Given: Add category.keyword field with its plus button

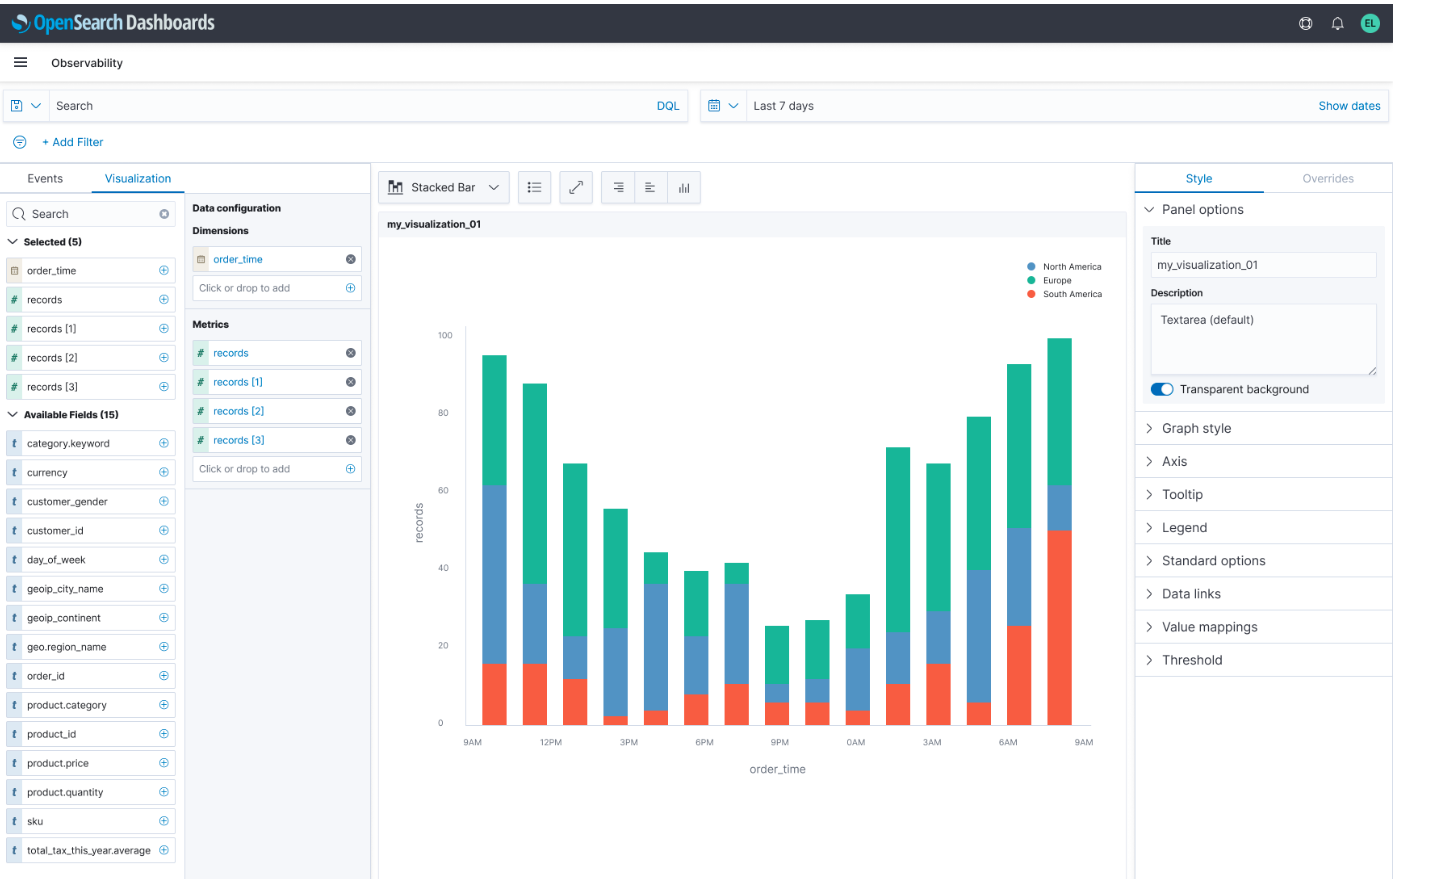Looking at the screenshot, I should [164, 442].
